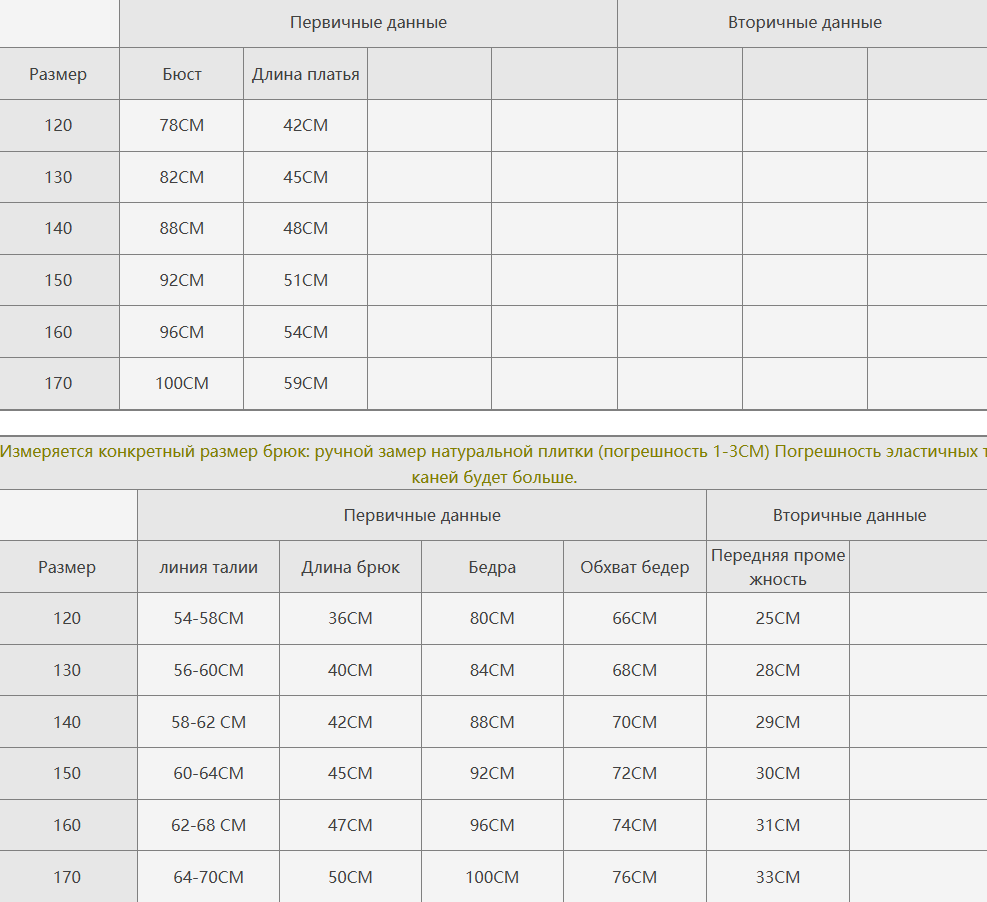Select the '82CM' bust cell

pos(181,177)
